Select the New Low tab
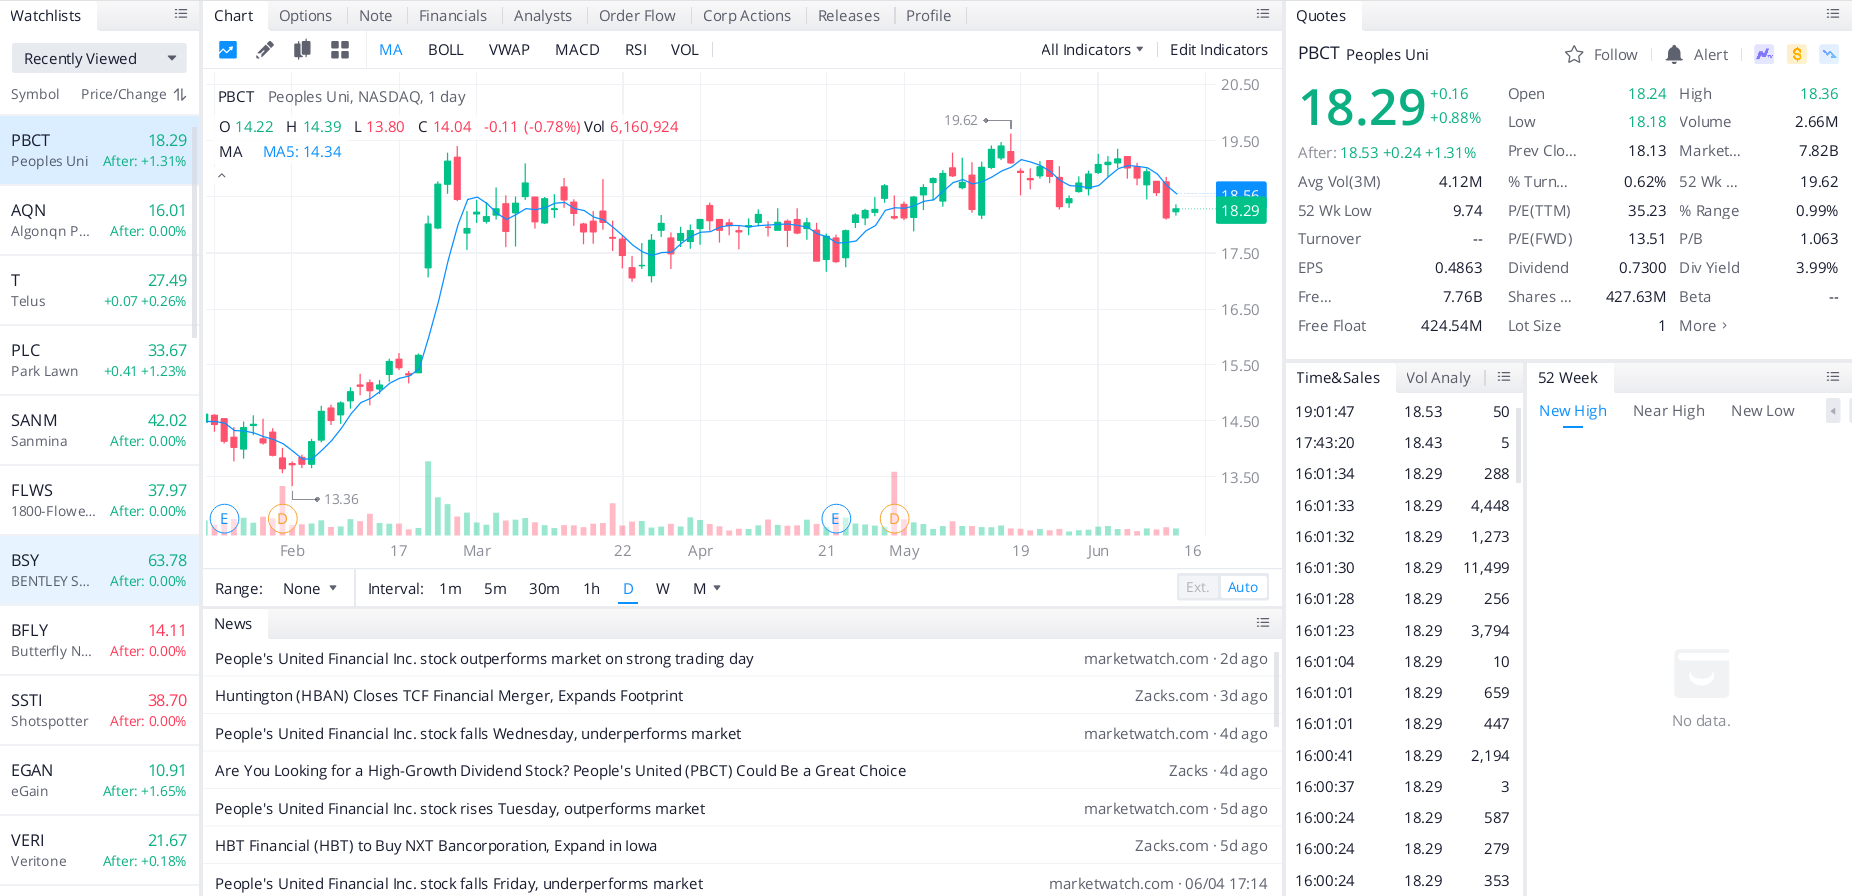 click(1763, 411)
